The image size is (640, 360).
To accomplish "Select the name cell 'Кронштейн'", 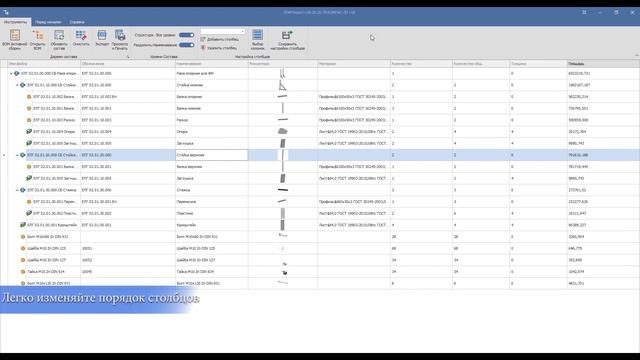I will [x=211, y=225].
